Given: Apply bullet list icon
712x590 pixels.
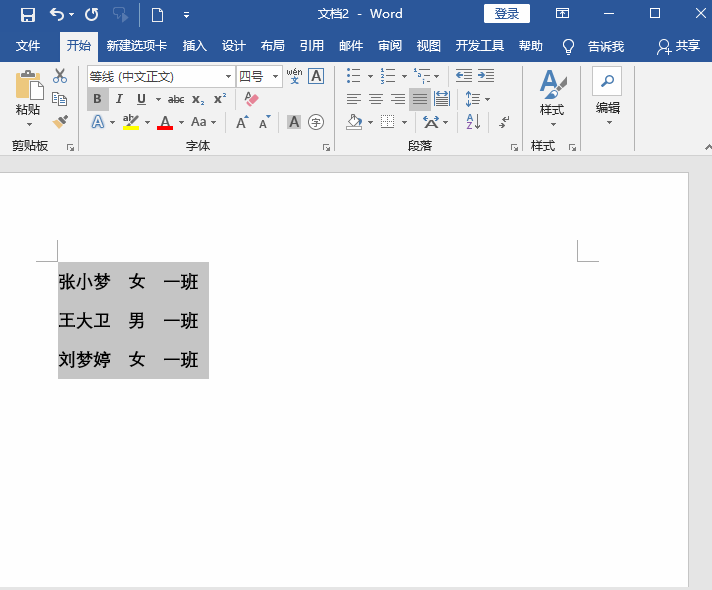Looking at the screenshot, I should 353,76.
